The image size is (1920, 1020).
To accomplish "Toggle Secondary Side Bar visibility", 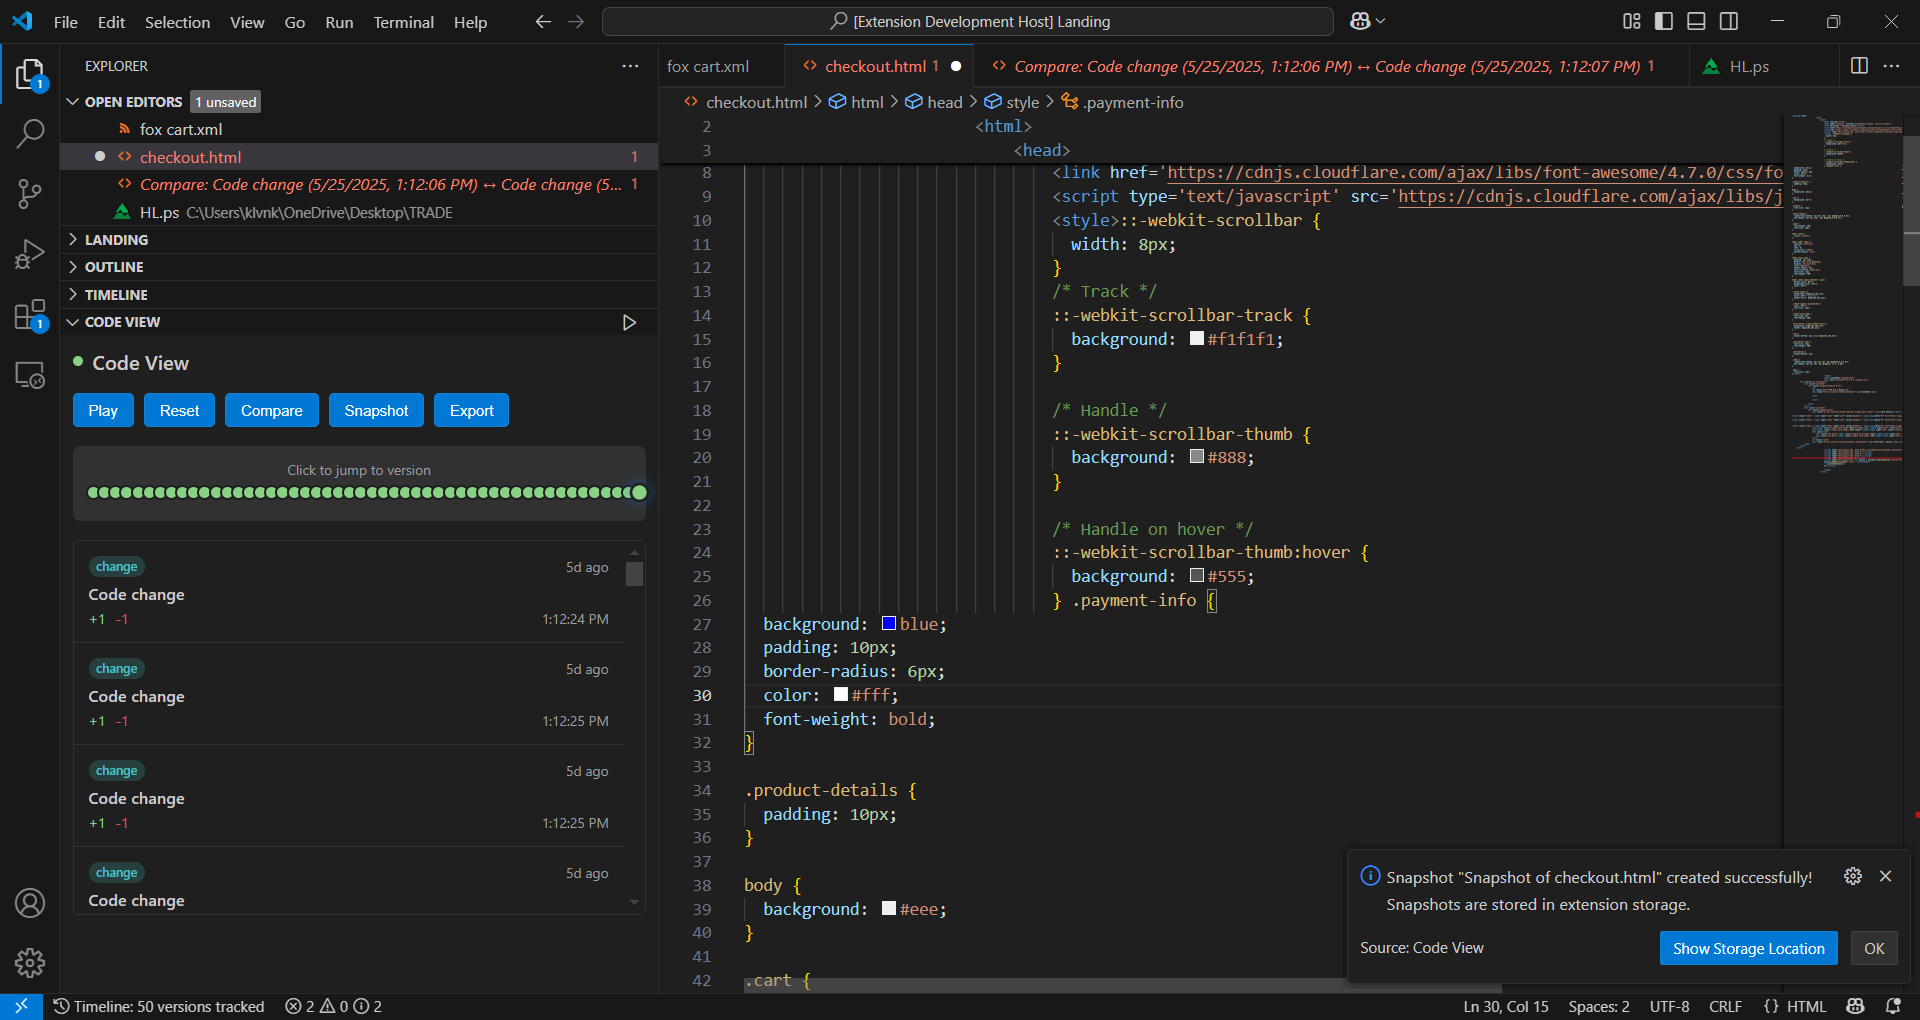I will pos(1729,21).
